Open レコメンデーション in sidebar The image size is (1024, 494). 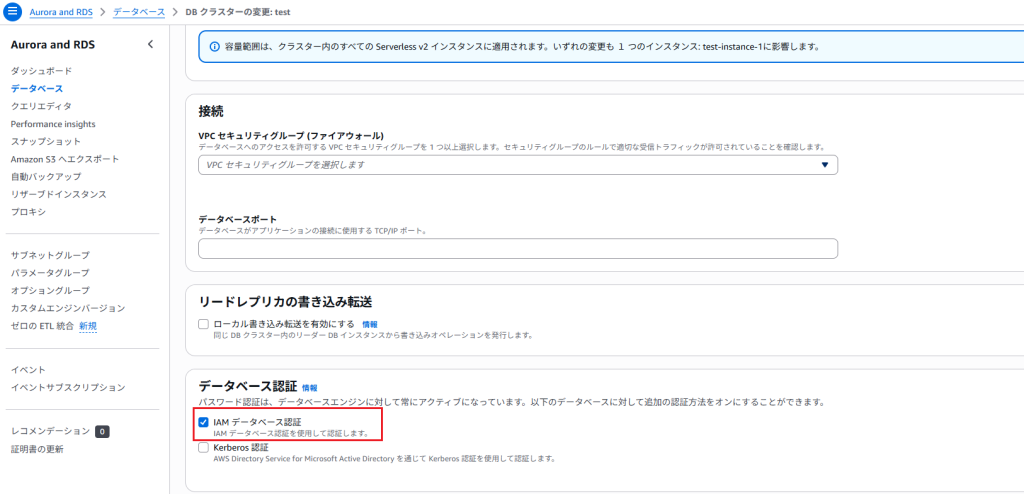click(50, 431)
